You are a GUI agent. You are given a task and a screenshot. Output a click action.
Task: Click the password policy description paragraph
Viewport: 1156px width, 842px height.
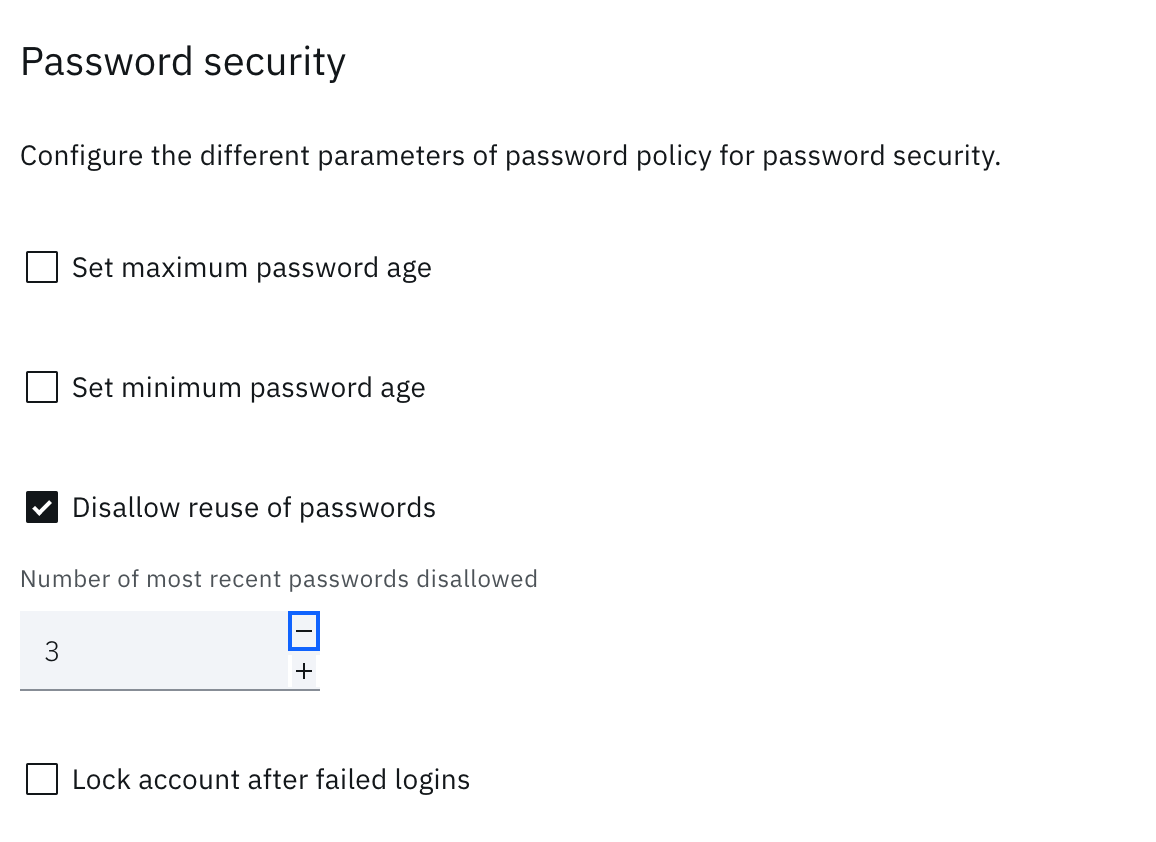(510, 157)
